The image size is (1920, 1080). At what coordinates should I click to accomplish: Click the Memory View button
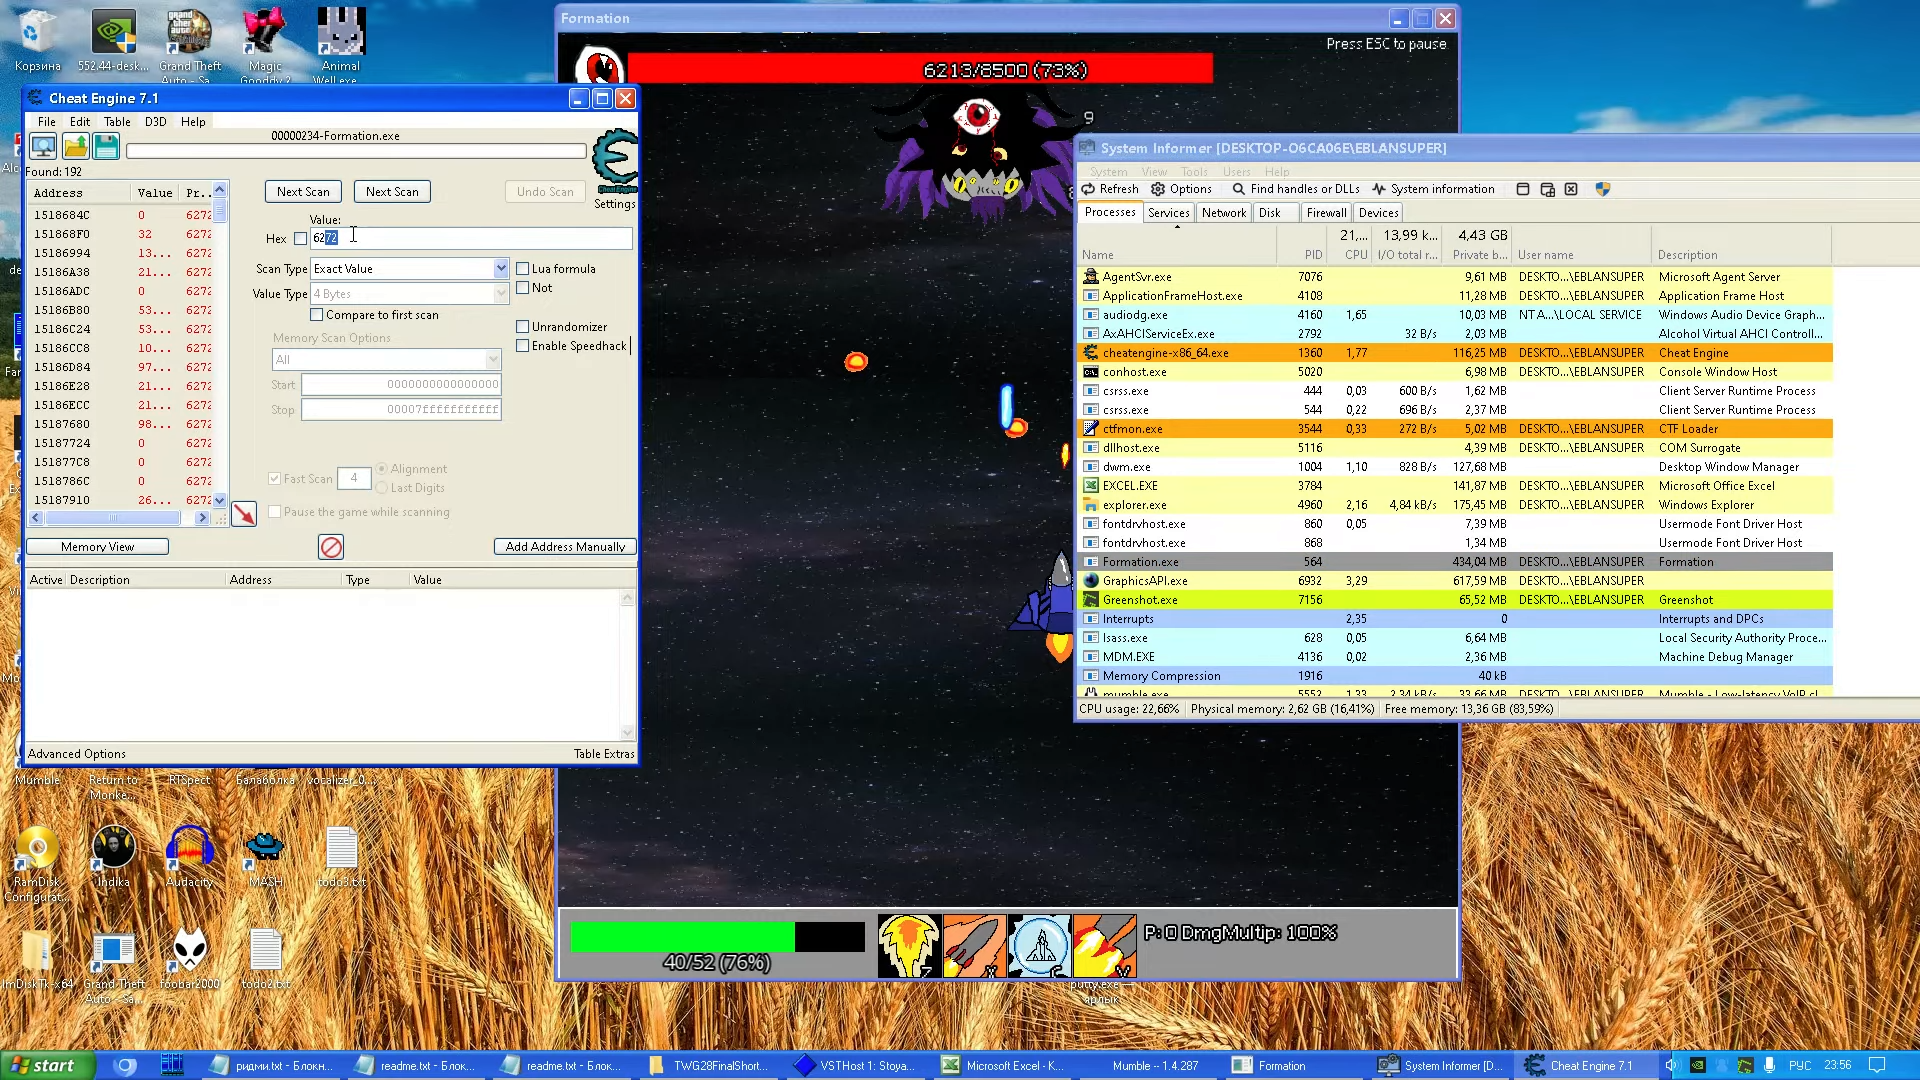point(97,547)
